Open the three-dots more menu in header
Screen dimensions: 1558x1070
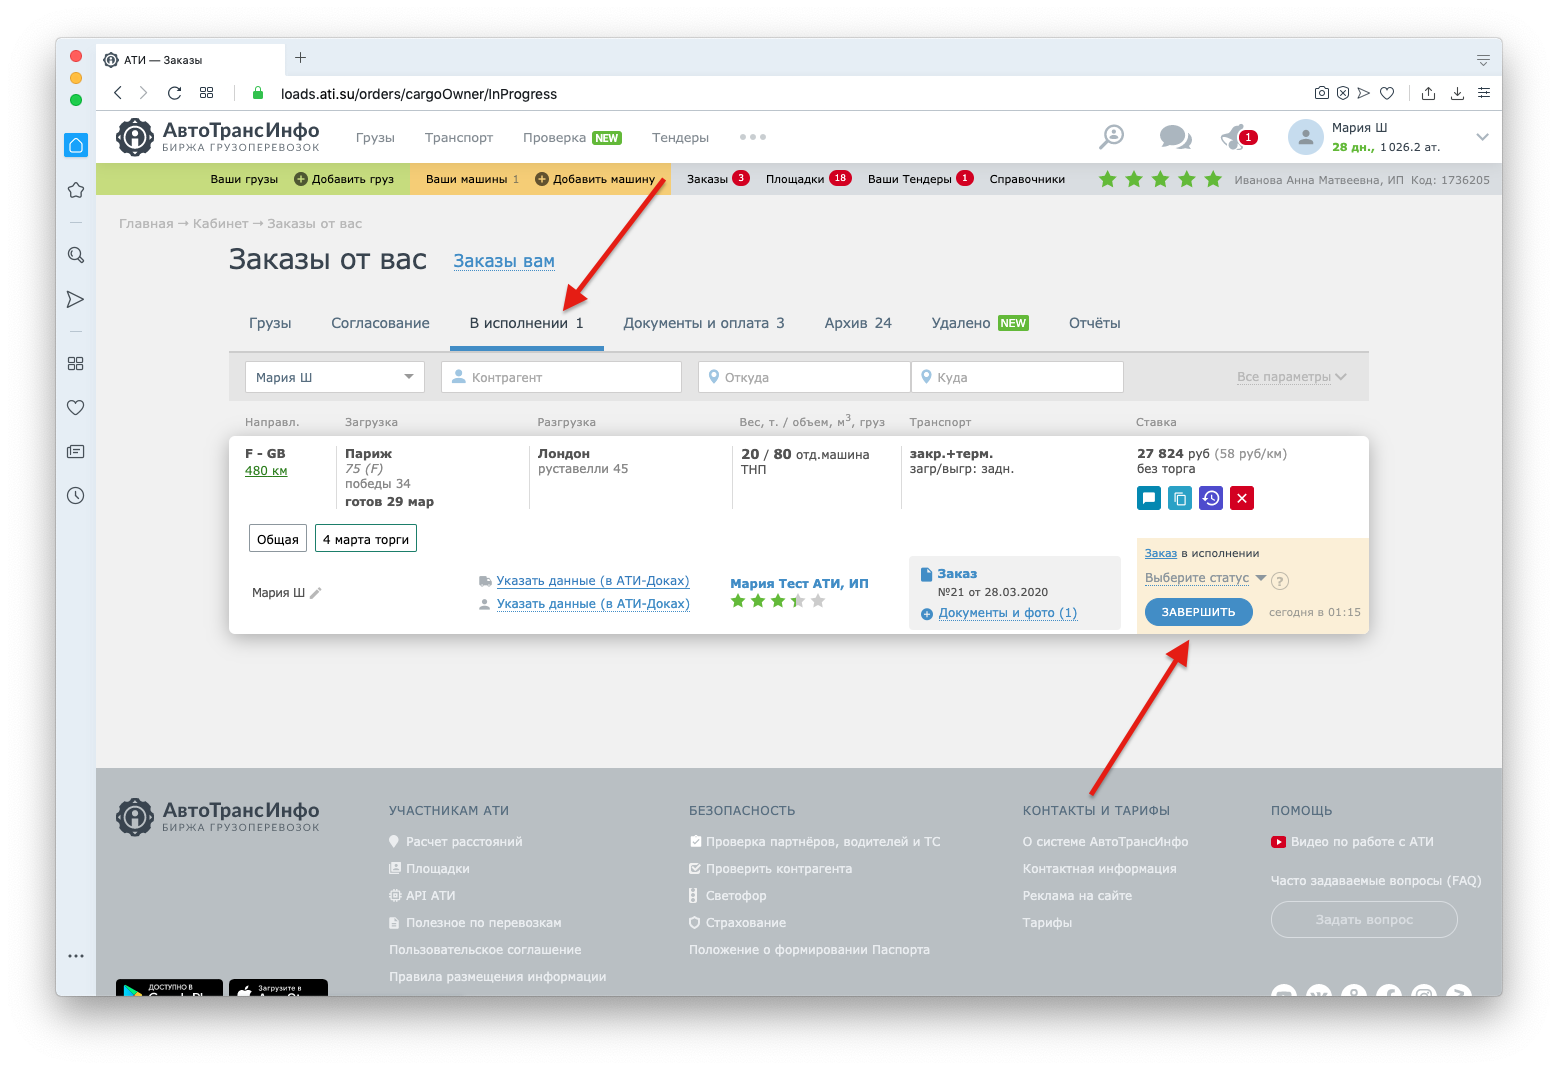click(753, 137)
